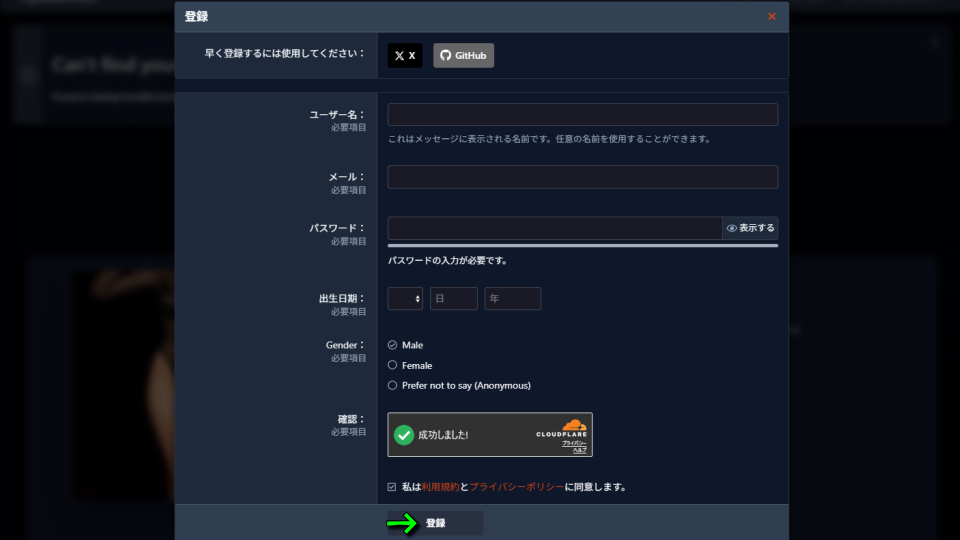
Task: Open the プライバシーポリシー link
Action: pyautogui.click(x=516, y=487)
